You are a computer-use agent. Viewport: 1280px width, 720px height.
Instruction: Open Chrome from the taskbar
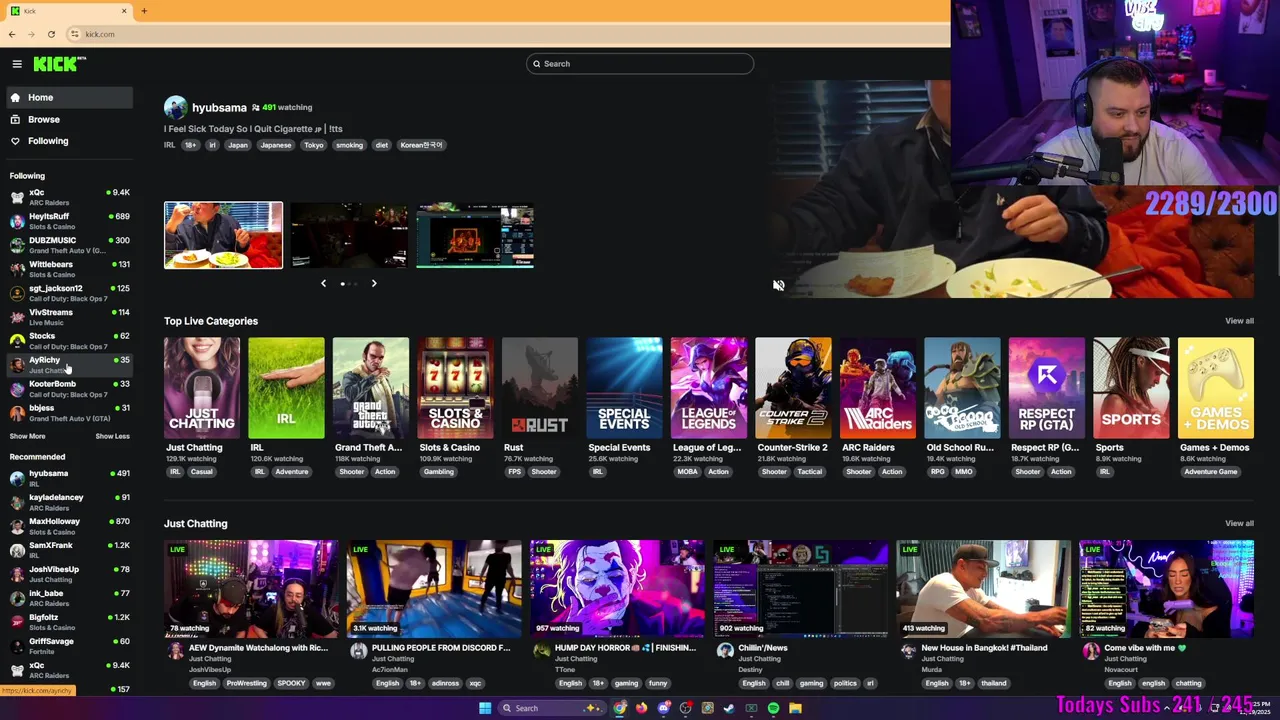[x=620, y=708]
